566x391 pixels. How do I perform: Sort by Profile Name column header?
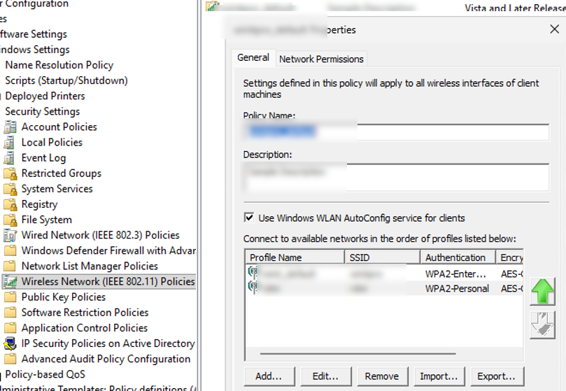tap(295, 257)
